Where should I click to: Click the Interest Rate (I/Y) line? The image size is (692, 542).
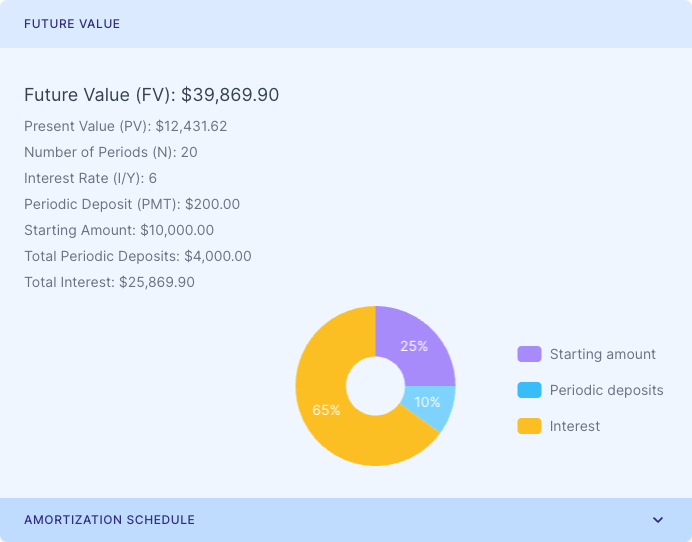pyautogui.click(x=90, y=178)
